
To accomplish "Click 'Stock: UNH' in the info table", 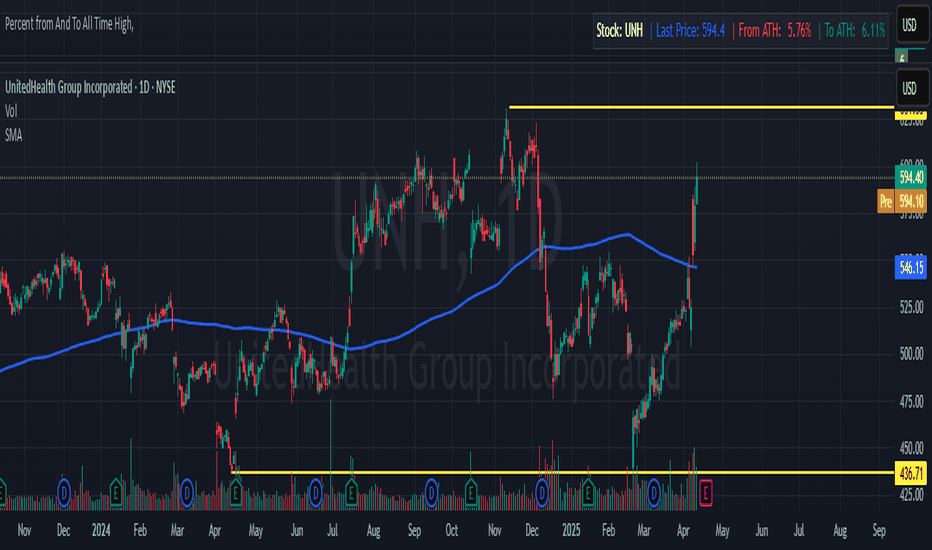I will pos(619,31).
